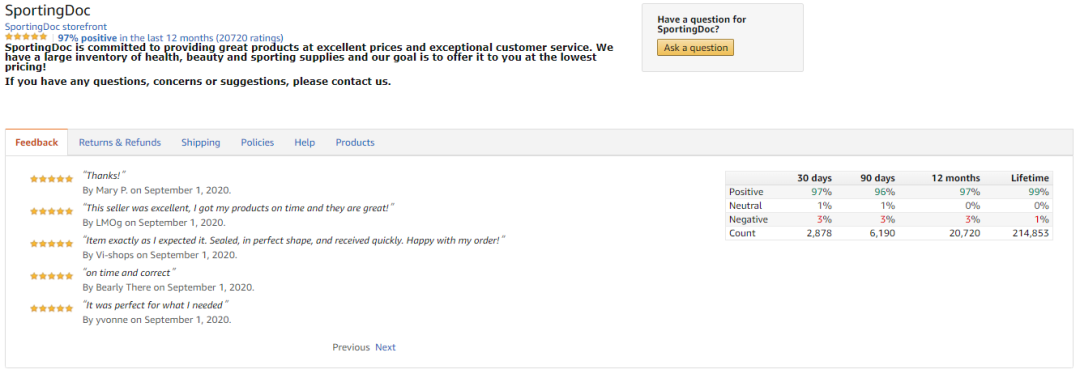
Task: Open the Shipping tab
Action: tap(200, 143)
